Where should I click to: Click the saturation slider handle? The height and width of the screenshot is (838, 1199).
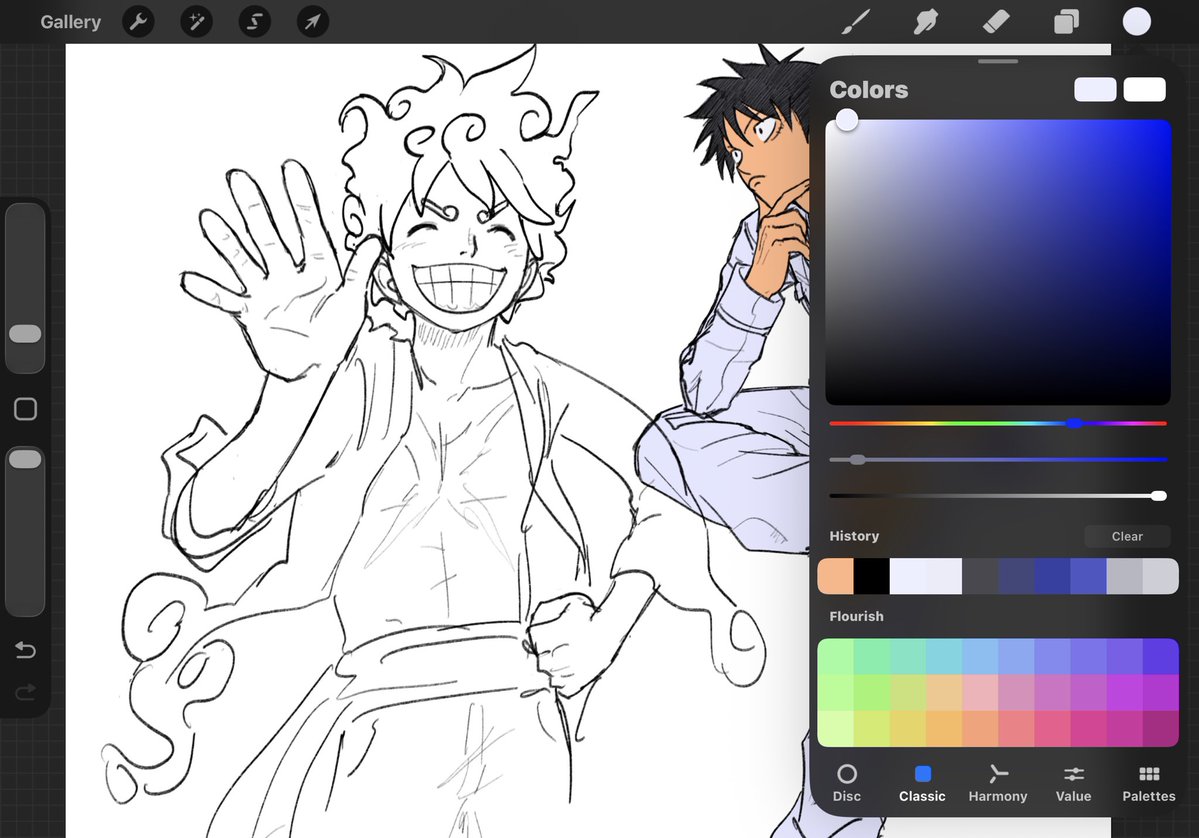(x=857, y=460)
